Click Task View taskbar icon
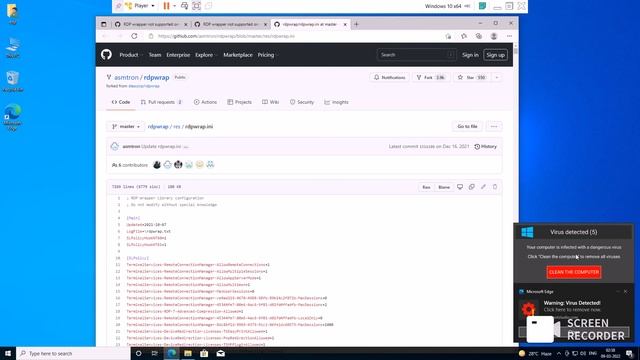This screenshot has width=640, height=360. click(155, 353)
